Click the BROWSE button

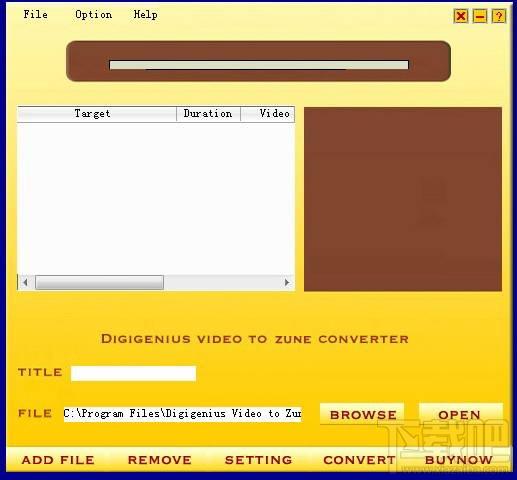click(363, 414)
